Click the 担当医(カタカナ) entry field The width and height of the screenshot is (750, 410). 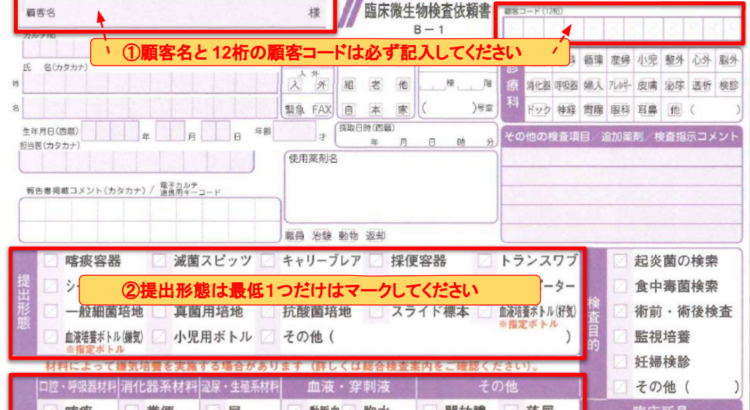click(x=136, y=161)
